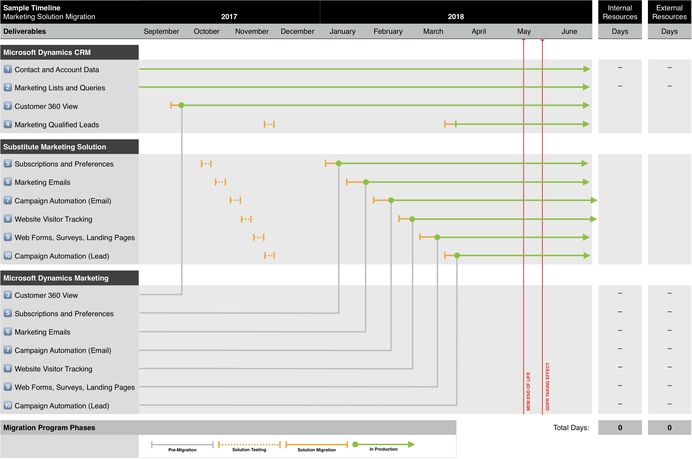Click the green production dot on CRM Customer 360 View
The image size is (692, 459).
tap(181, 105)
